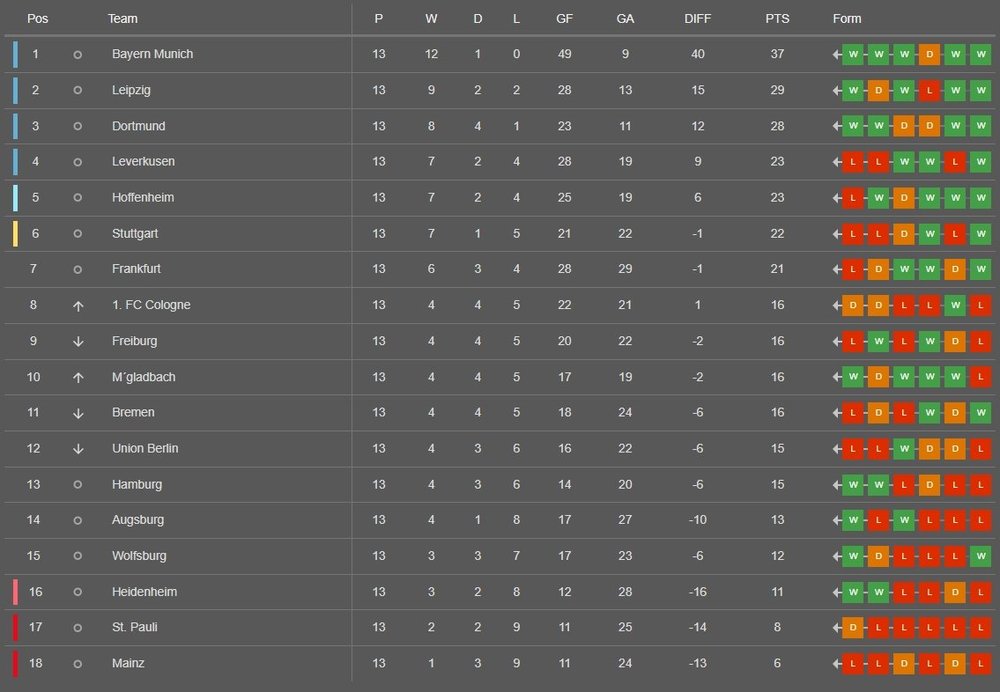Click the Team column header
1000x692 pixels.
pyautogui.click(x=123, y=19)
